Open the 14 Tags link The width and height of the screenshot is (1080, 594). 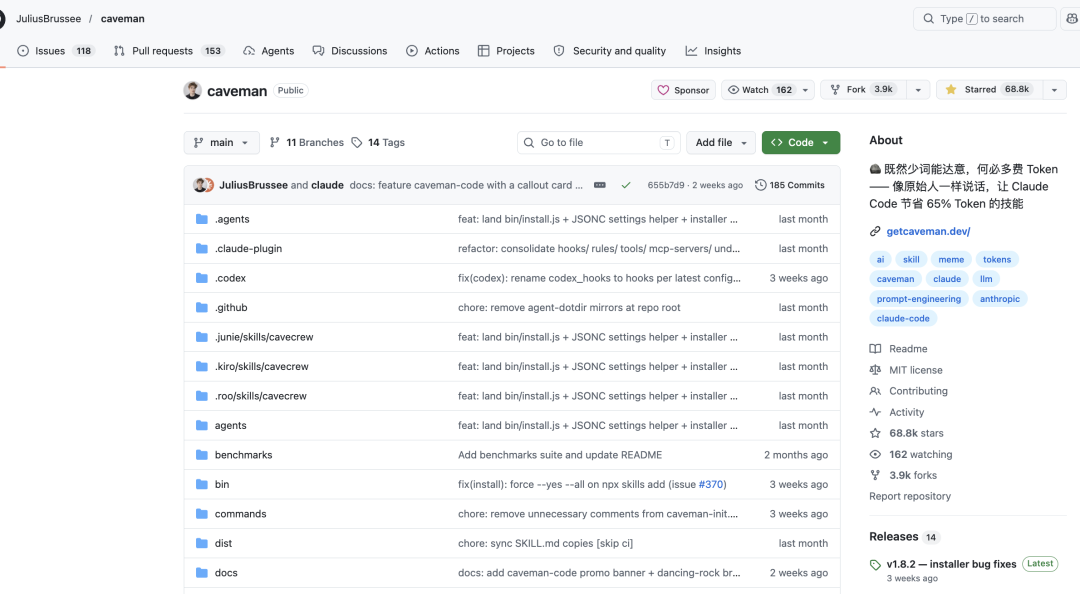tap(378, 143)
